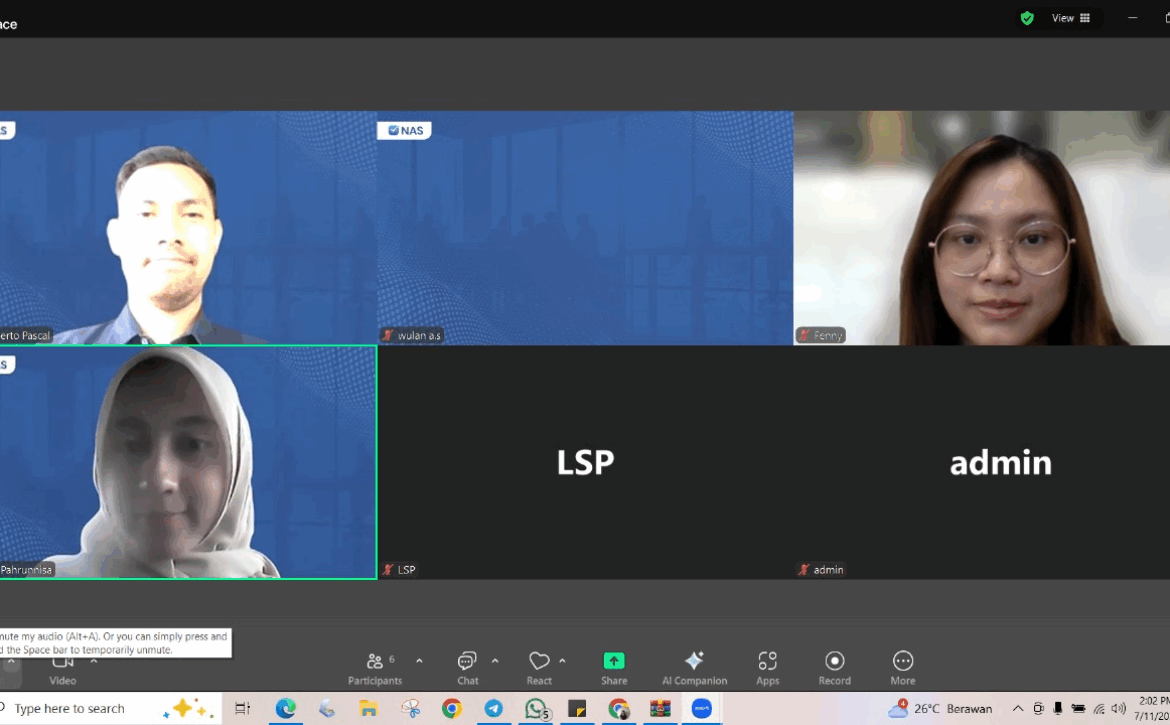1170x725 pixels.
Task: Select the admin participant tile
Action: 1000,462
